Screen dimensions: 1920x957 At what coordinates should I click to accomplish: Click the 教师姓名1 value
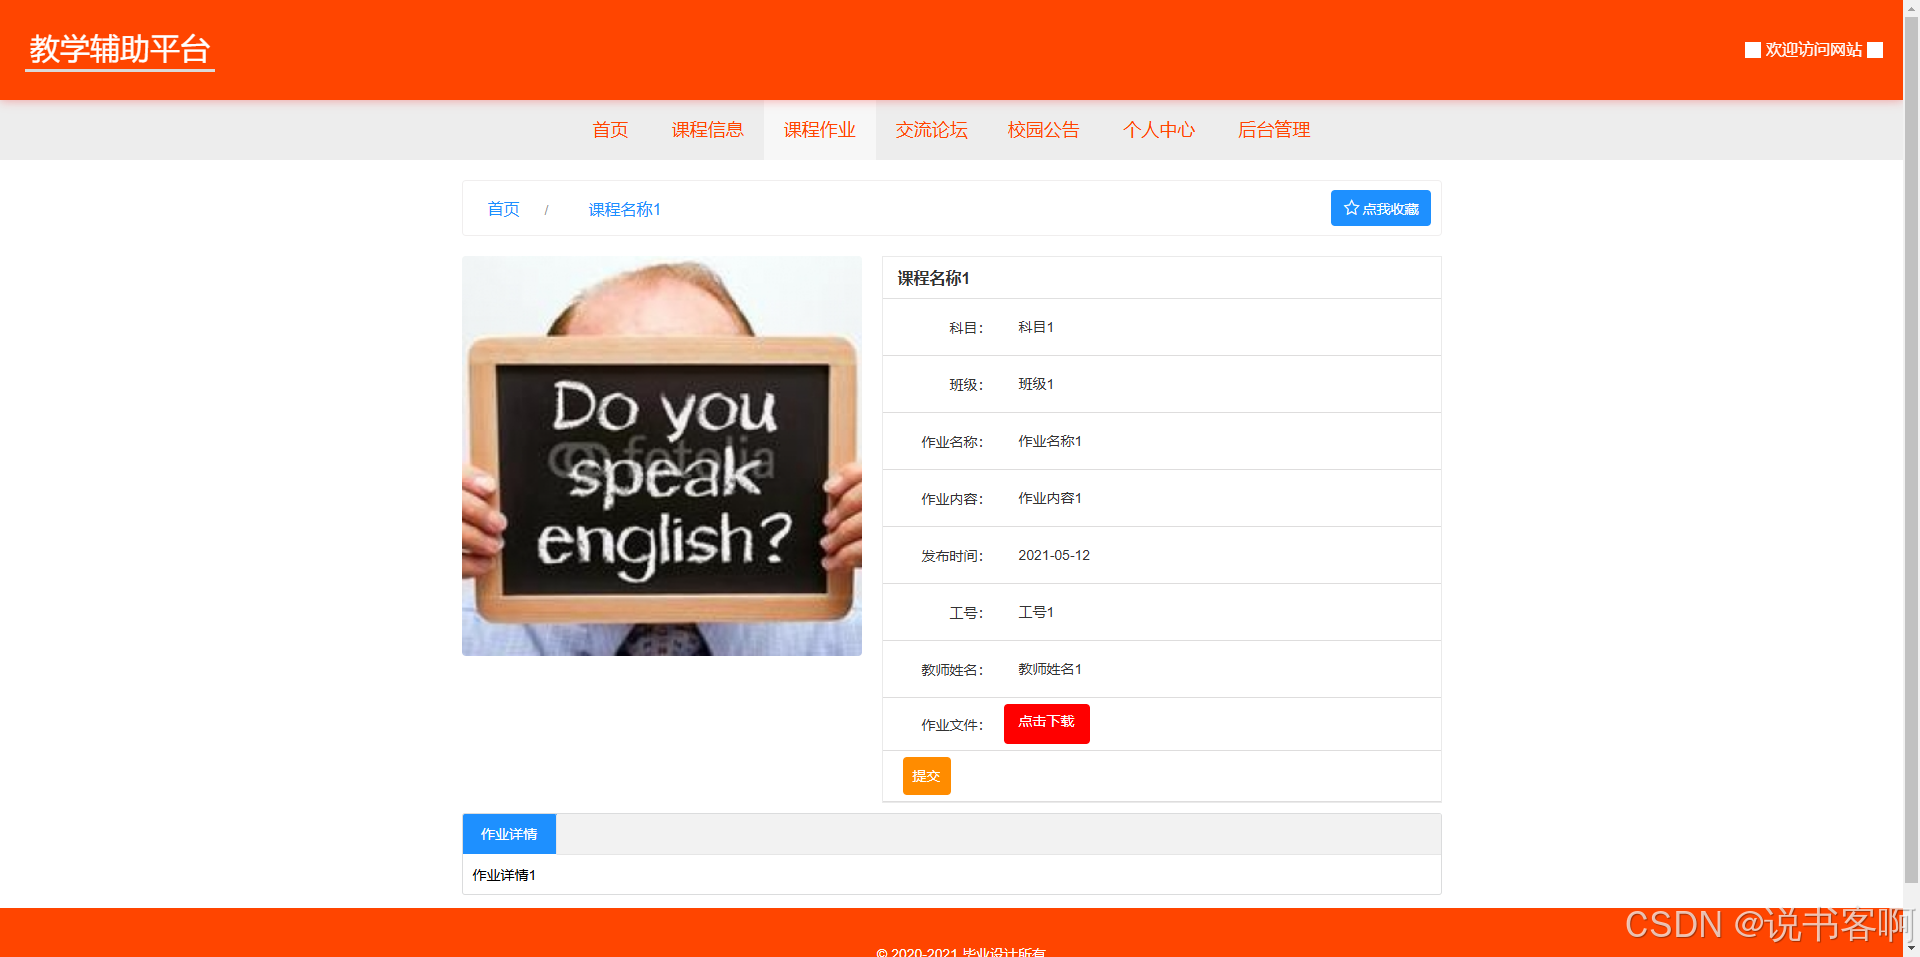[x=1050, y=669]
